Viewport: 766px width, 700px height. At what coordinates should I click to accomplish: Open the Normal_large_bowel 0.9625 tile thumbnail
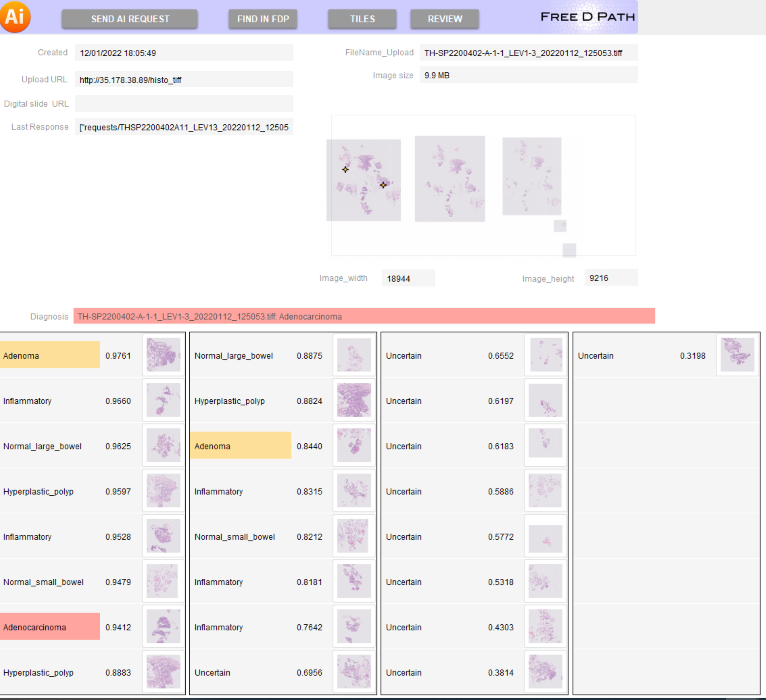point(161,446)
